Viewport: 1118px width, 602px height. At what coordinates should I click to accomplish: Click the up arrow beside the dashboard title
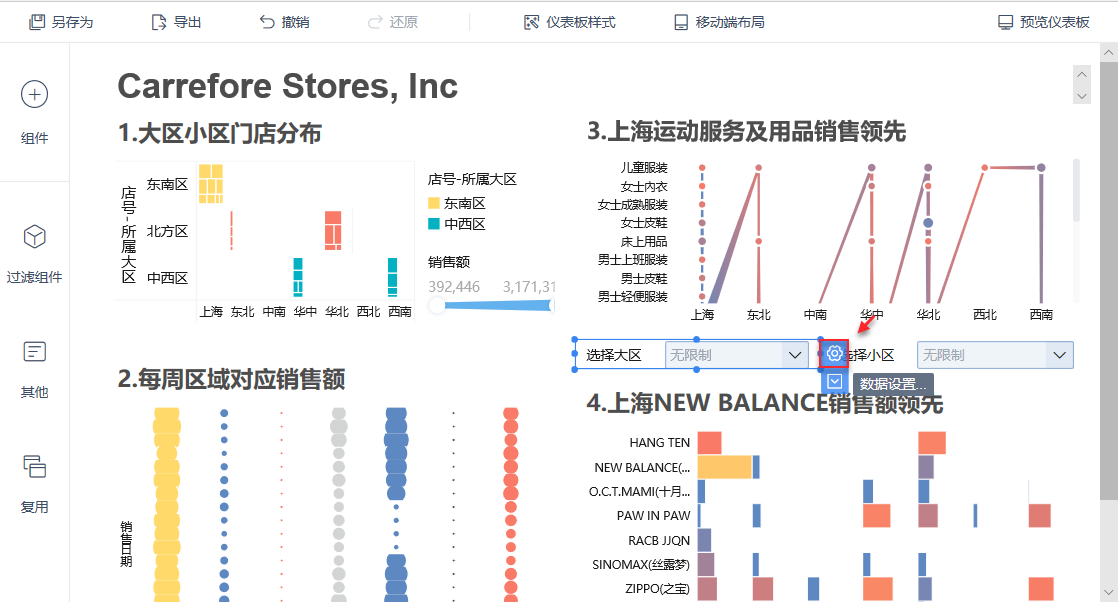pos(1082,74)
